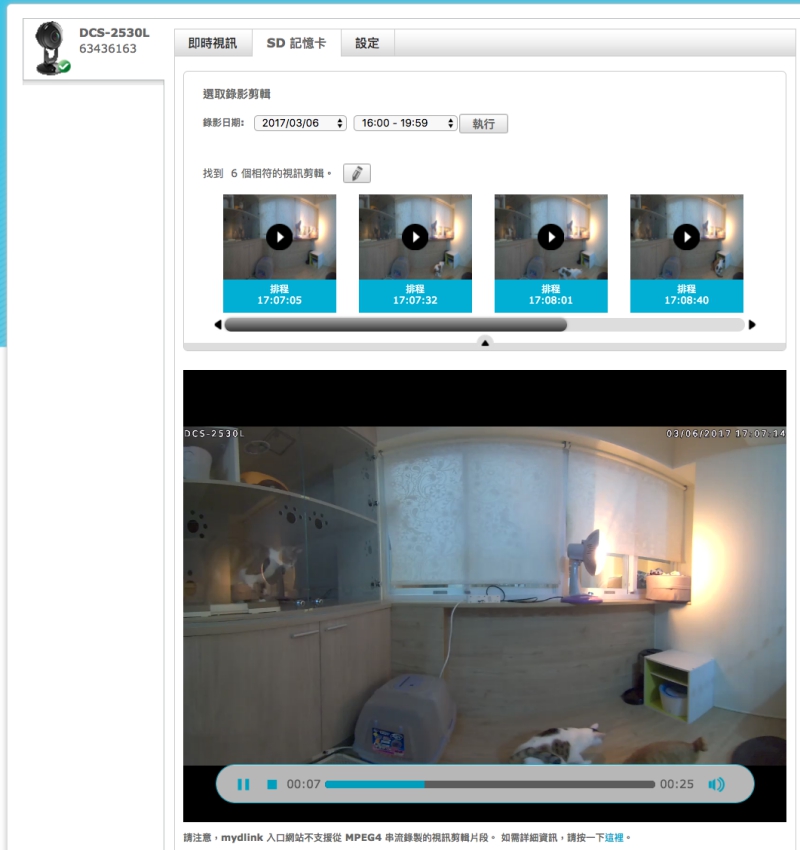Click the 排程 17:08:40 clip label
This screenshot has width=800, height=850.
pos(686,295)
